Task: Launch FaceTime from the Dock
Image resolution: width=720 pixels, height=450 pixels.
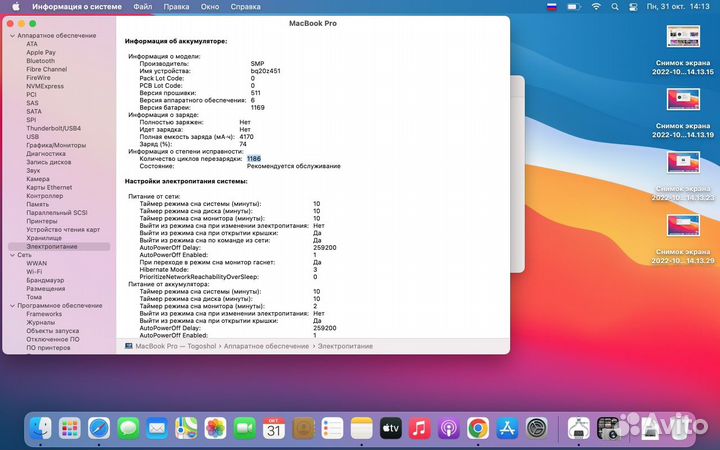Action: [245, 428]
